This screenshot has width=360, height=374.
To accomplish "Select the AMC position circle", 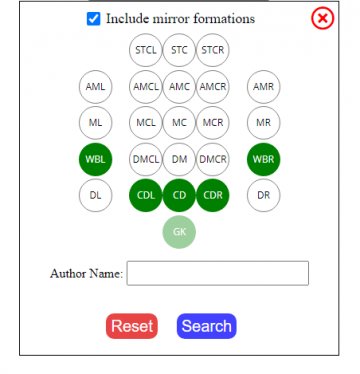I will pyautogui.click(x=179, y=87).
